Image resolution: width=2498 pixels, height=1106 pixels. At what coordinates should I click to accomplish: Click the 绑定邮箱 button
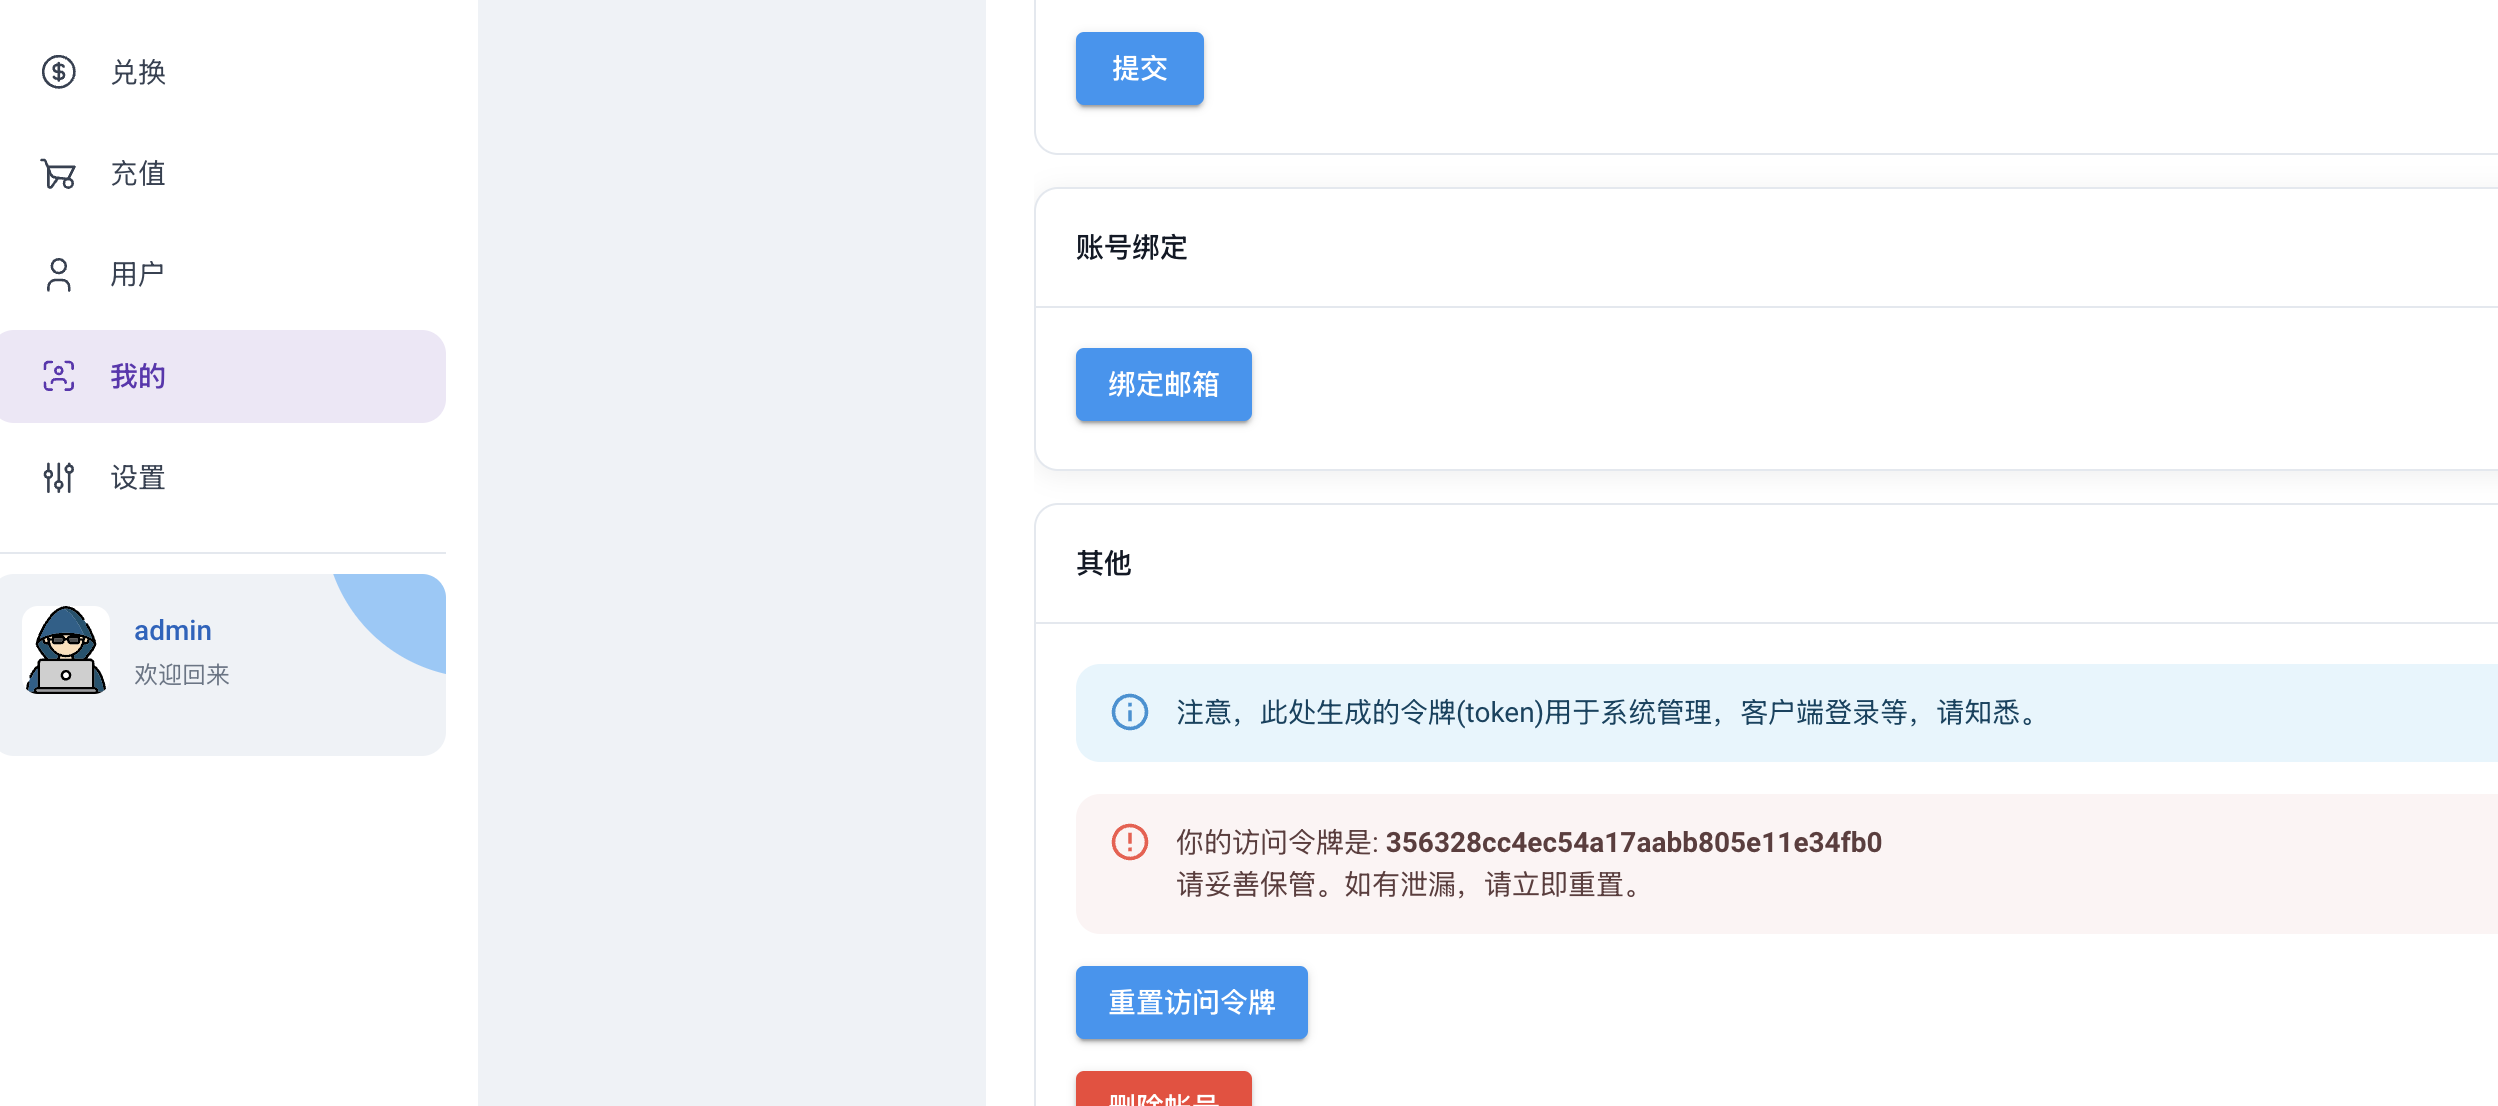click(1163, 385)
